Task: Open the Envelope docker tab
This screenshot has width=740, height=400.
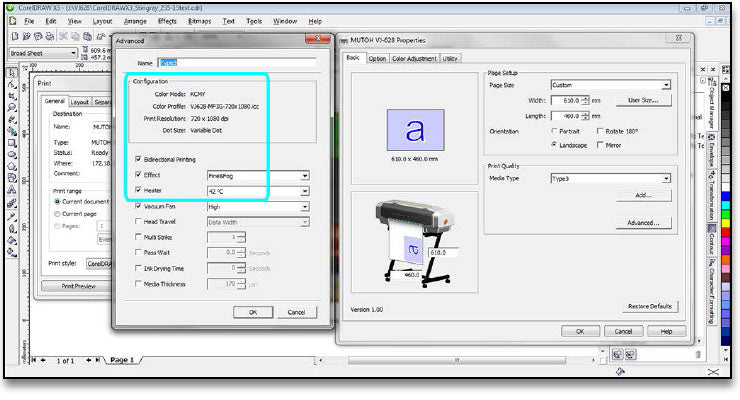Action: [712, 150]
